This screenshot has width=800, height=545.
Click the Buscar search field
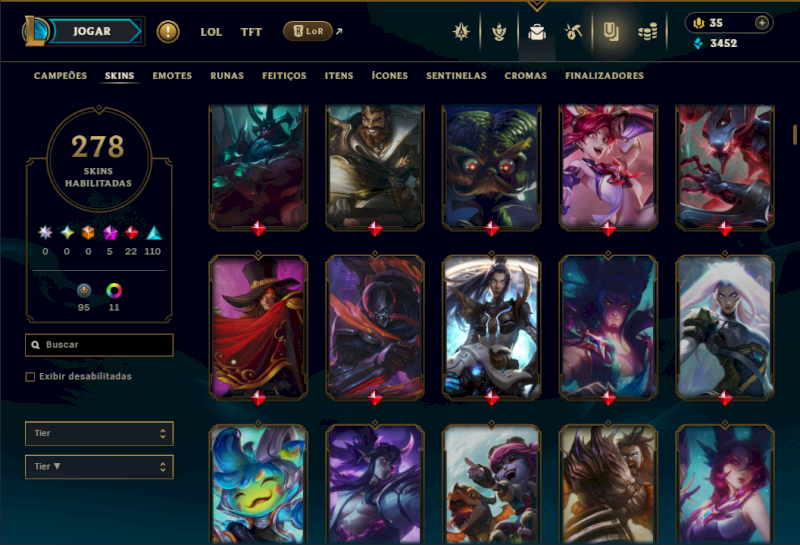99,345
